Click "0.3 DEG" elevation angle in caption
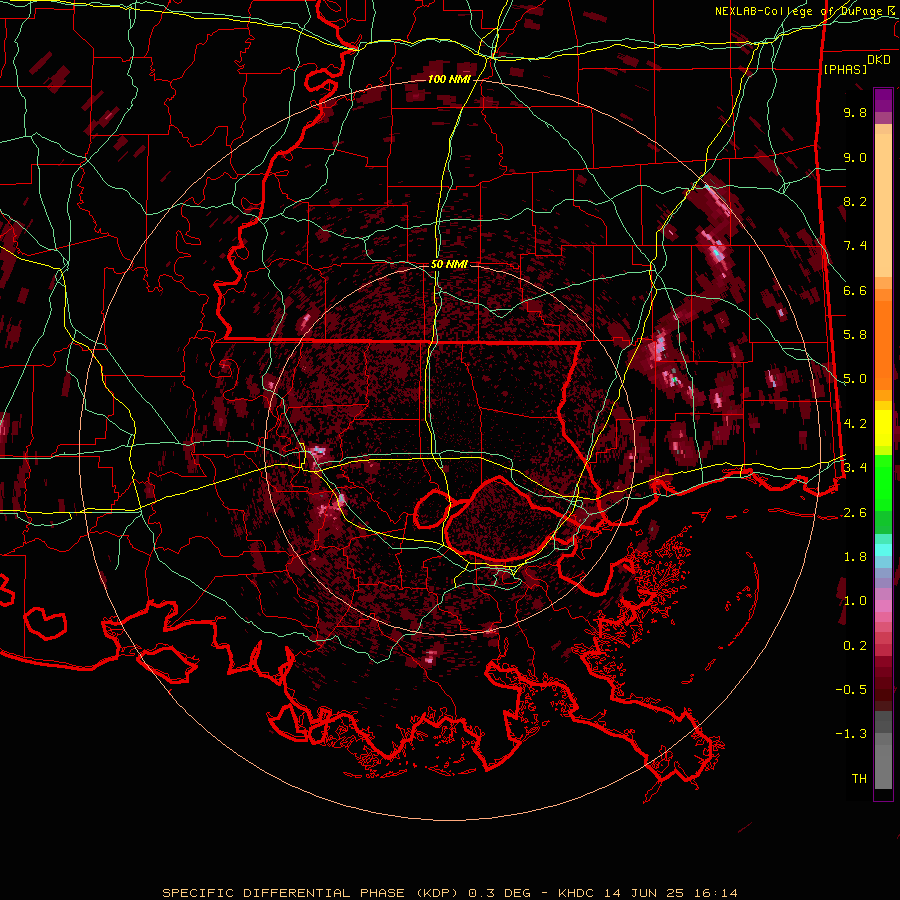The image size is (900, 900). [x=500, y=893]
